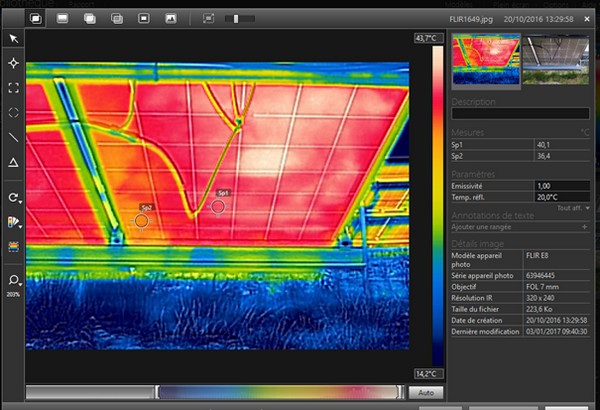Click the Résolution IR value 320 x 240
The image size is (600, 410).
540,298
